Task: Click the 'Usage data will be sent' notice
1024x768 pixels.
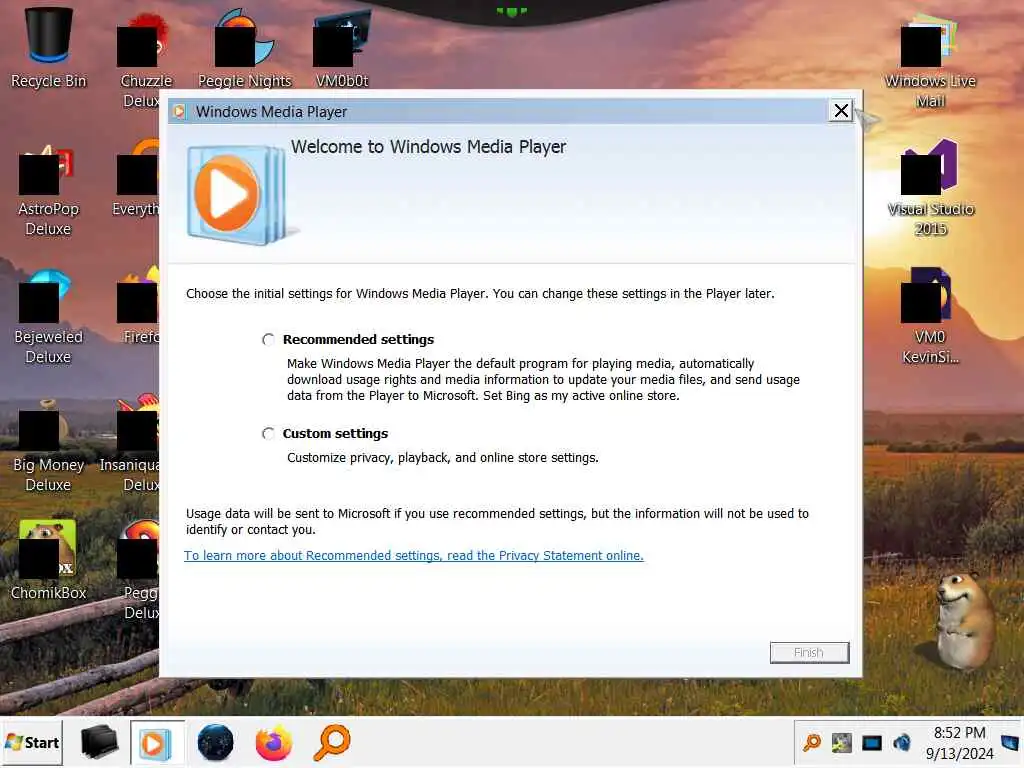Action: tap(497, 522)
